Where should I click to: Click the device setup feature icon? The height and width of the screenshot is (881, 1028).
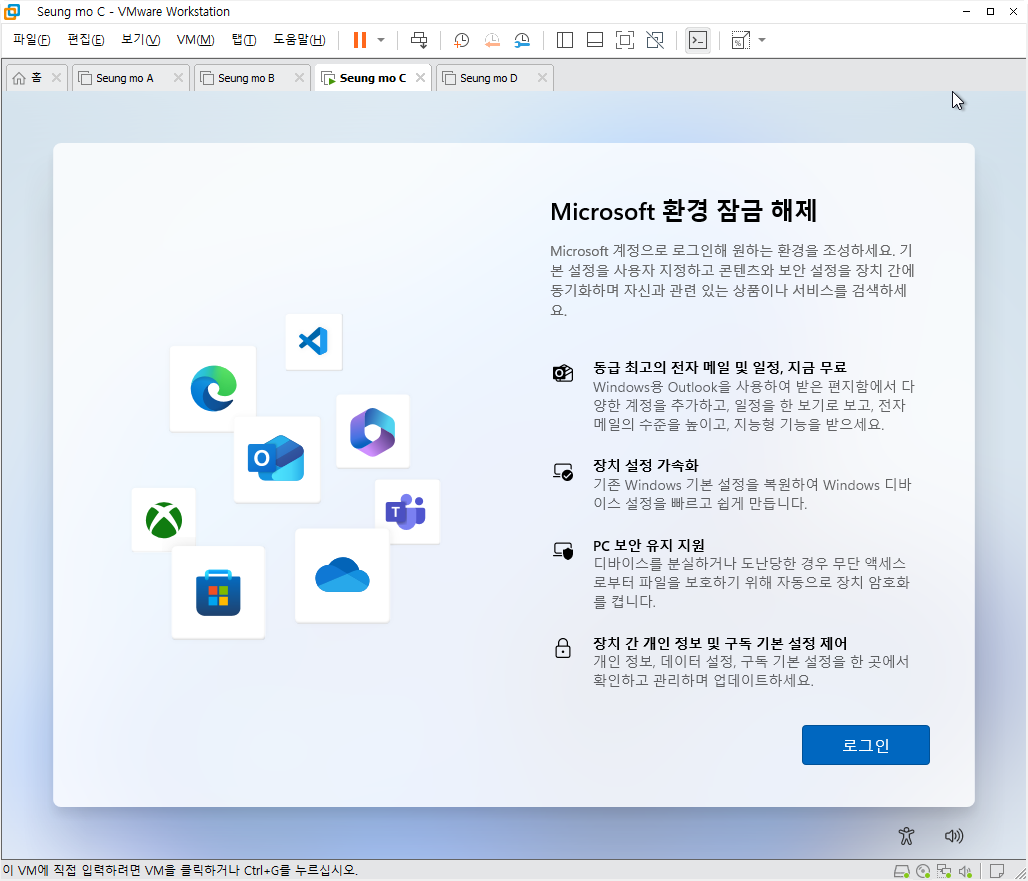pyautogui.click(x=563, y=471)
